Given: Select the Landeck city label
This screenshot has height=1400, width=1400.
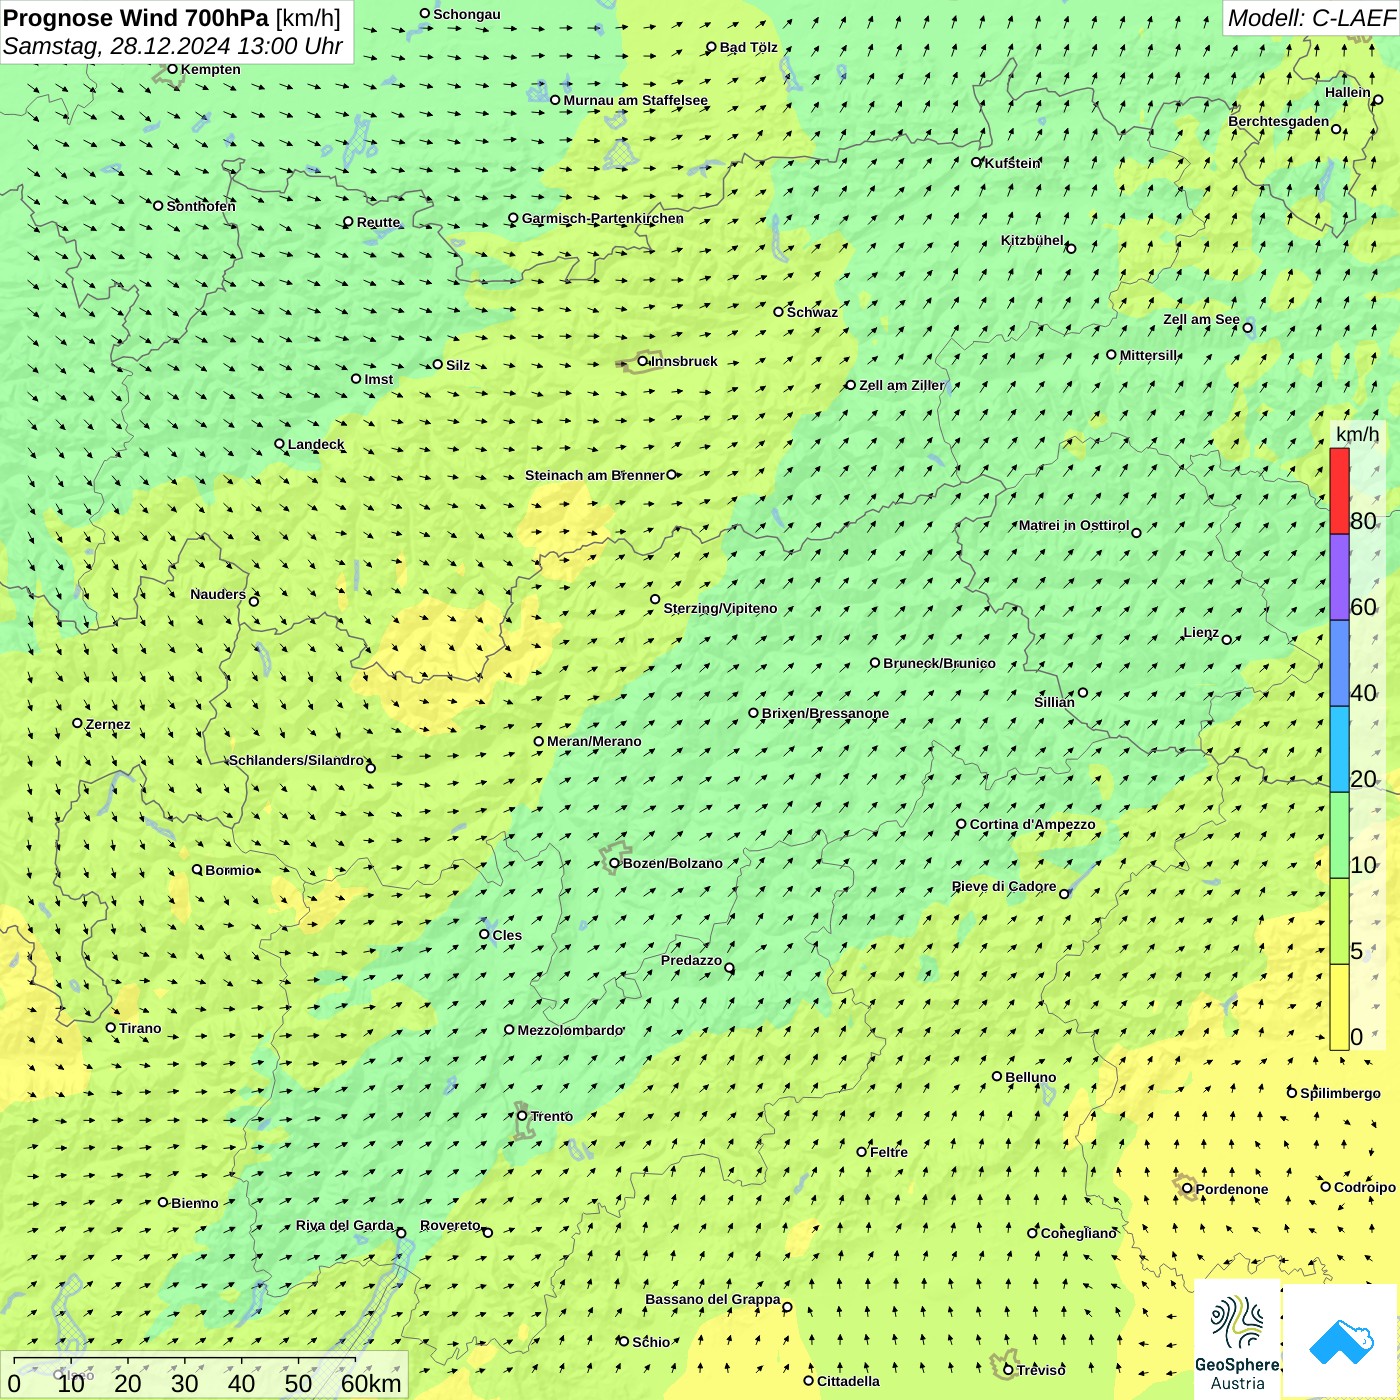Looking at the screenshot, I should [316, 444].
